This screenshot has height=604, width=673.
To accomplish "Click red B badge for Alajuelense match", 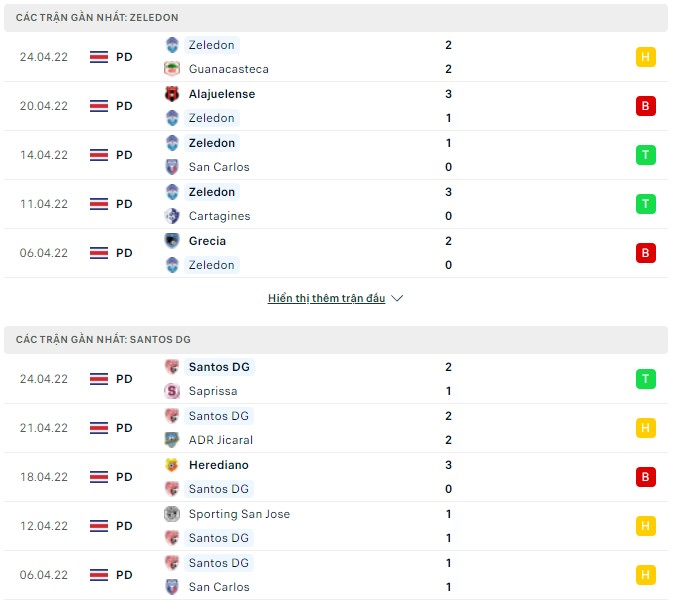I will (645, 106).
